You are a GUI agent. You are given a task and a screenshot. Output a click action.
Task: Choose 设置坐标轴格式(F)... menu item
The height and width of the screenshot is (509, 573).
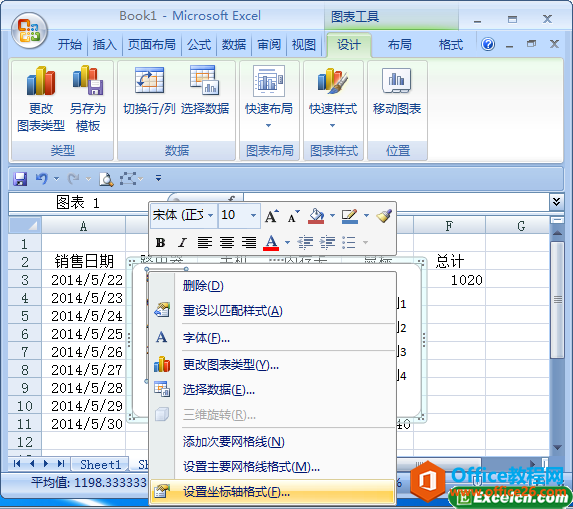(273, 492)
